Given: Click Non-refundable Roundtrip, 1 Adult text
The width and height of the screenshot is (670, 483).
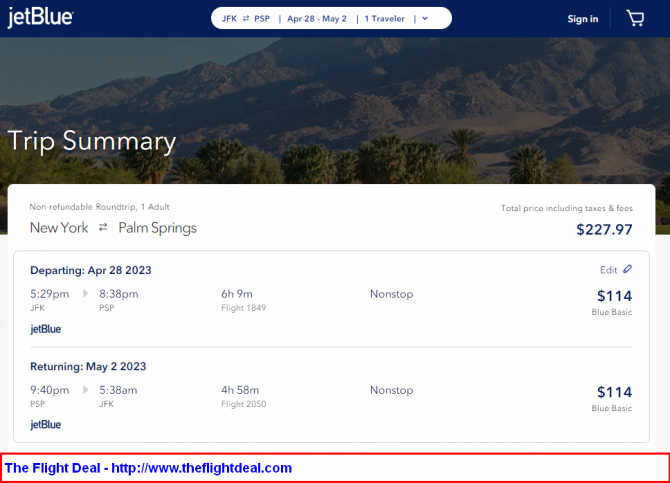Looking at the screenshot, I should 100,207.
